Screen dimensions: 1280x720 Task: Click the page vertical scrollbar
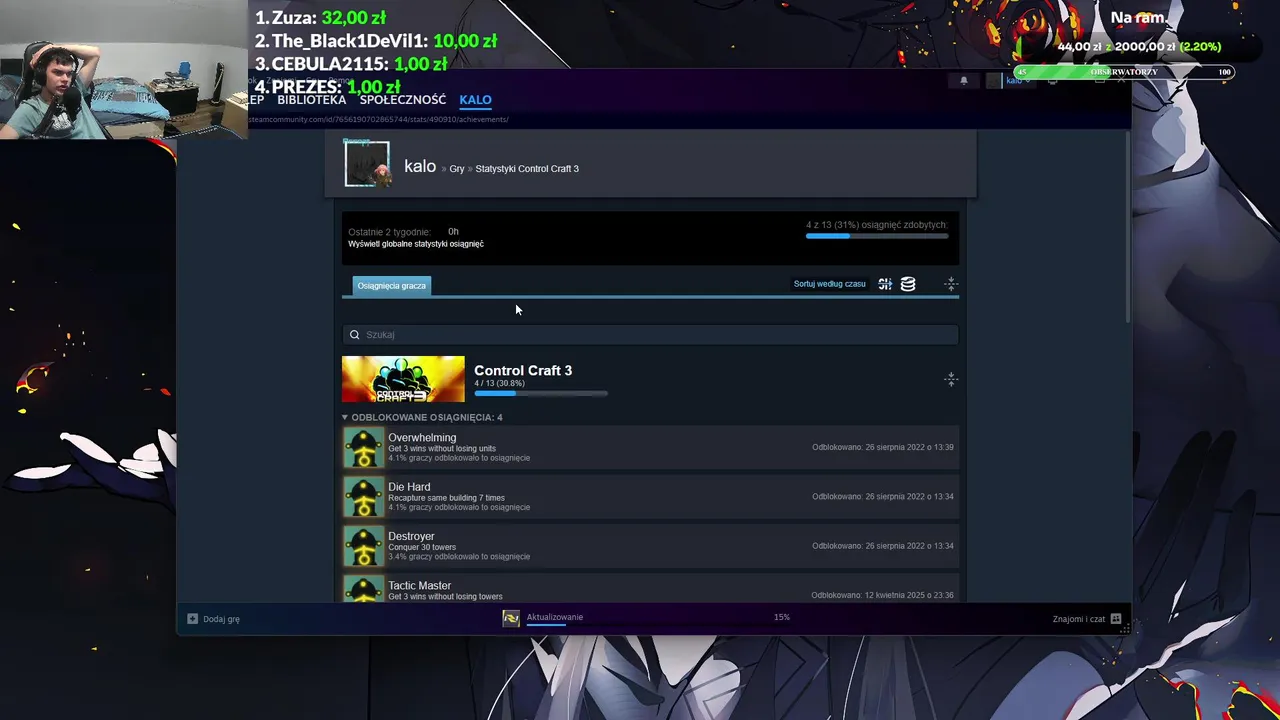click(x=1128, y=226)
